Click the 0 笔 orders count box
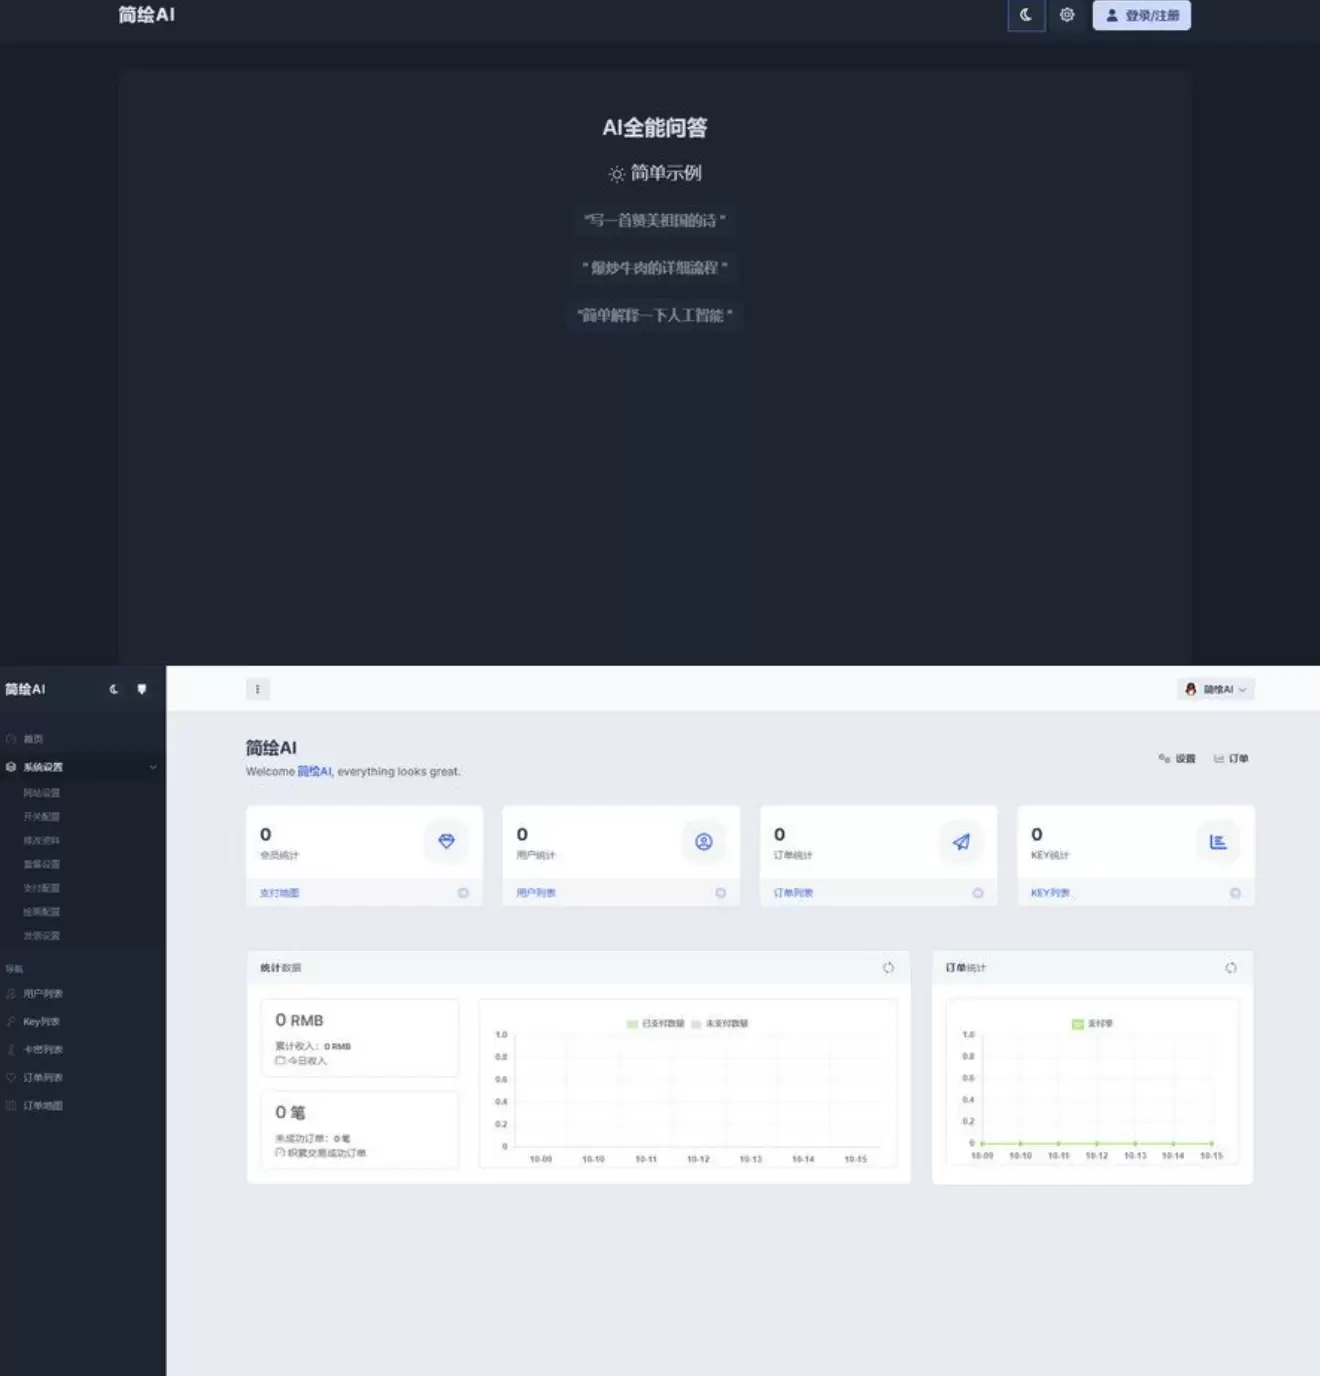 click(360, 1130)
